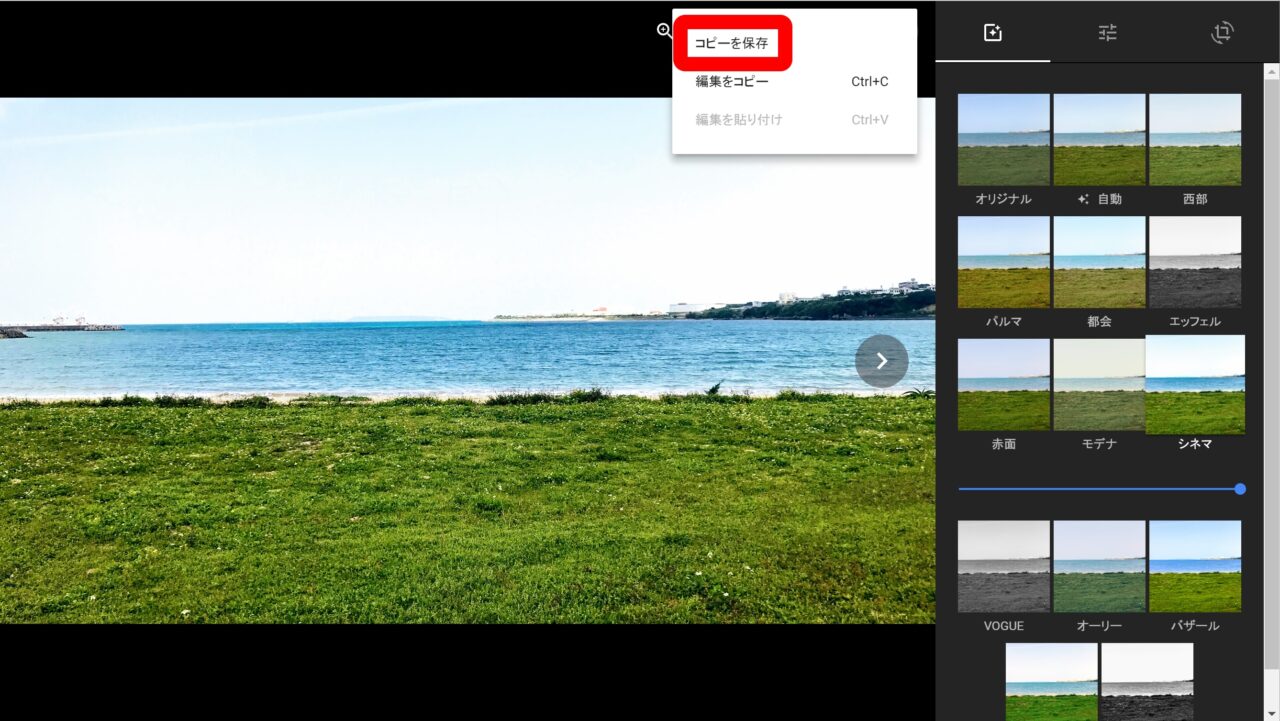
Task: Choose 編集をコピー menu entry
Action: (732, 82)
